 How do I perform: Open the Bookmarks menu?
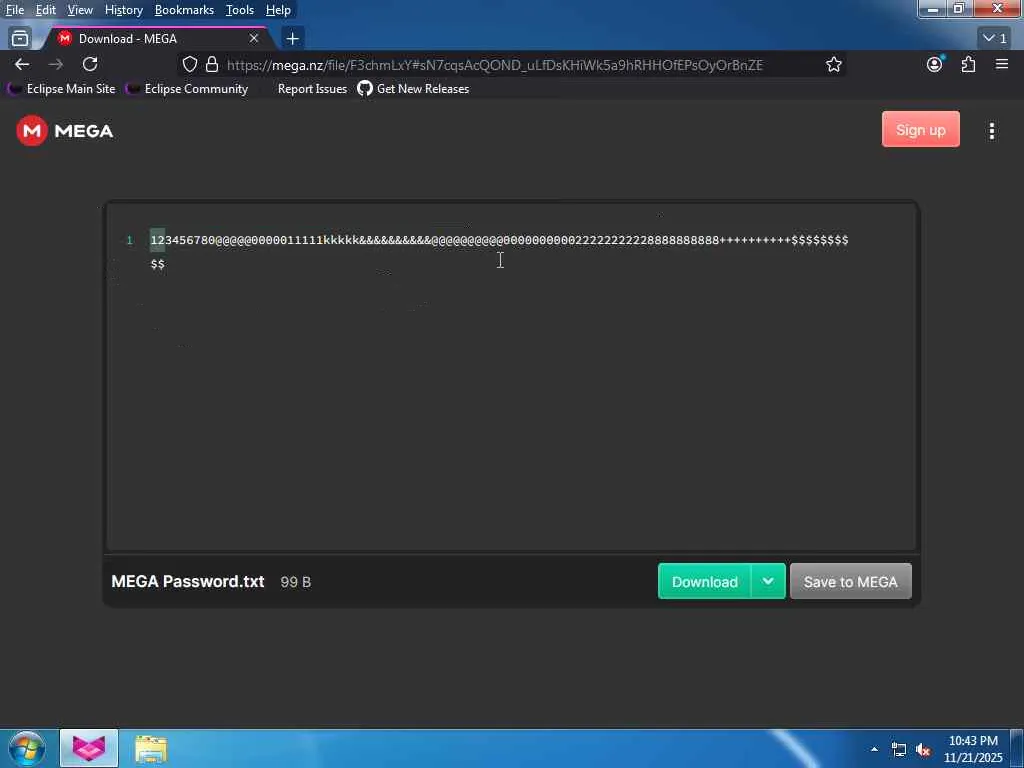point(184,10)
